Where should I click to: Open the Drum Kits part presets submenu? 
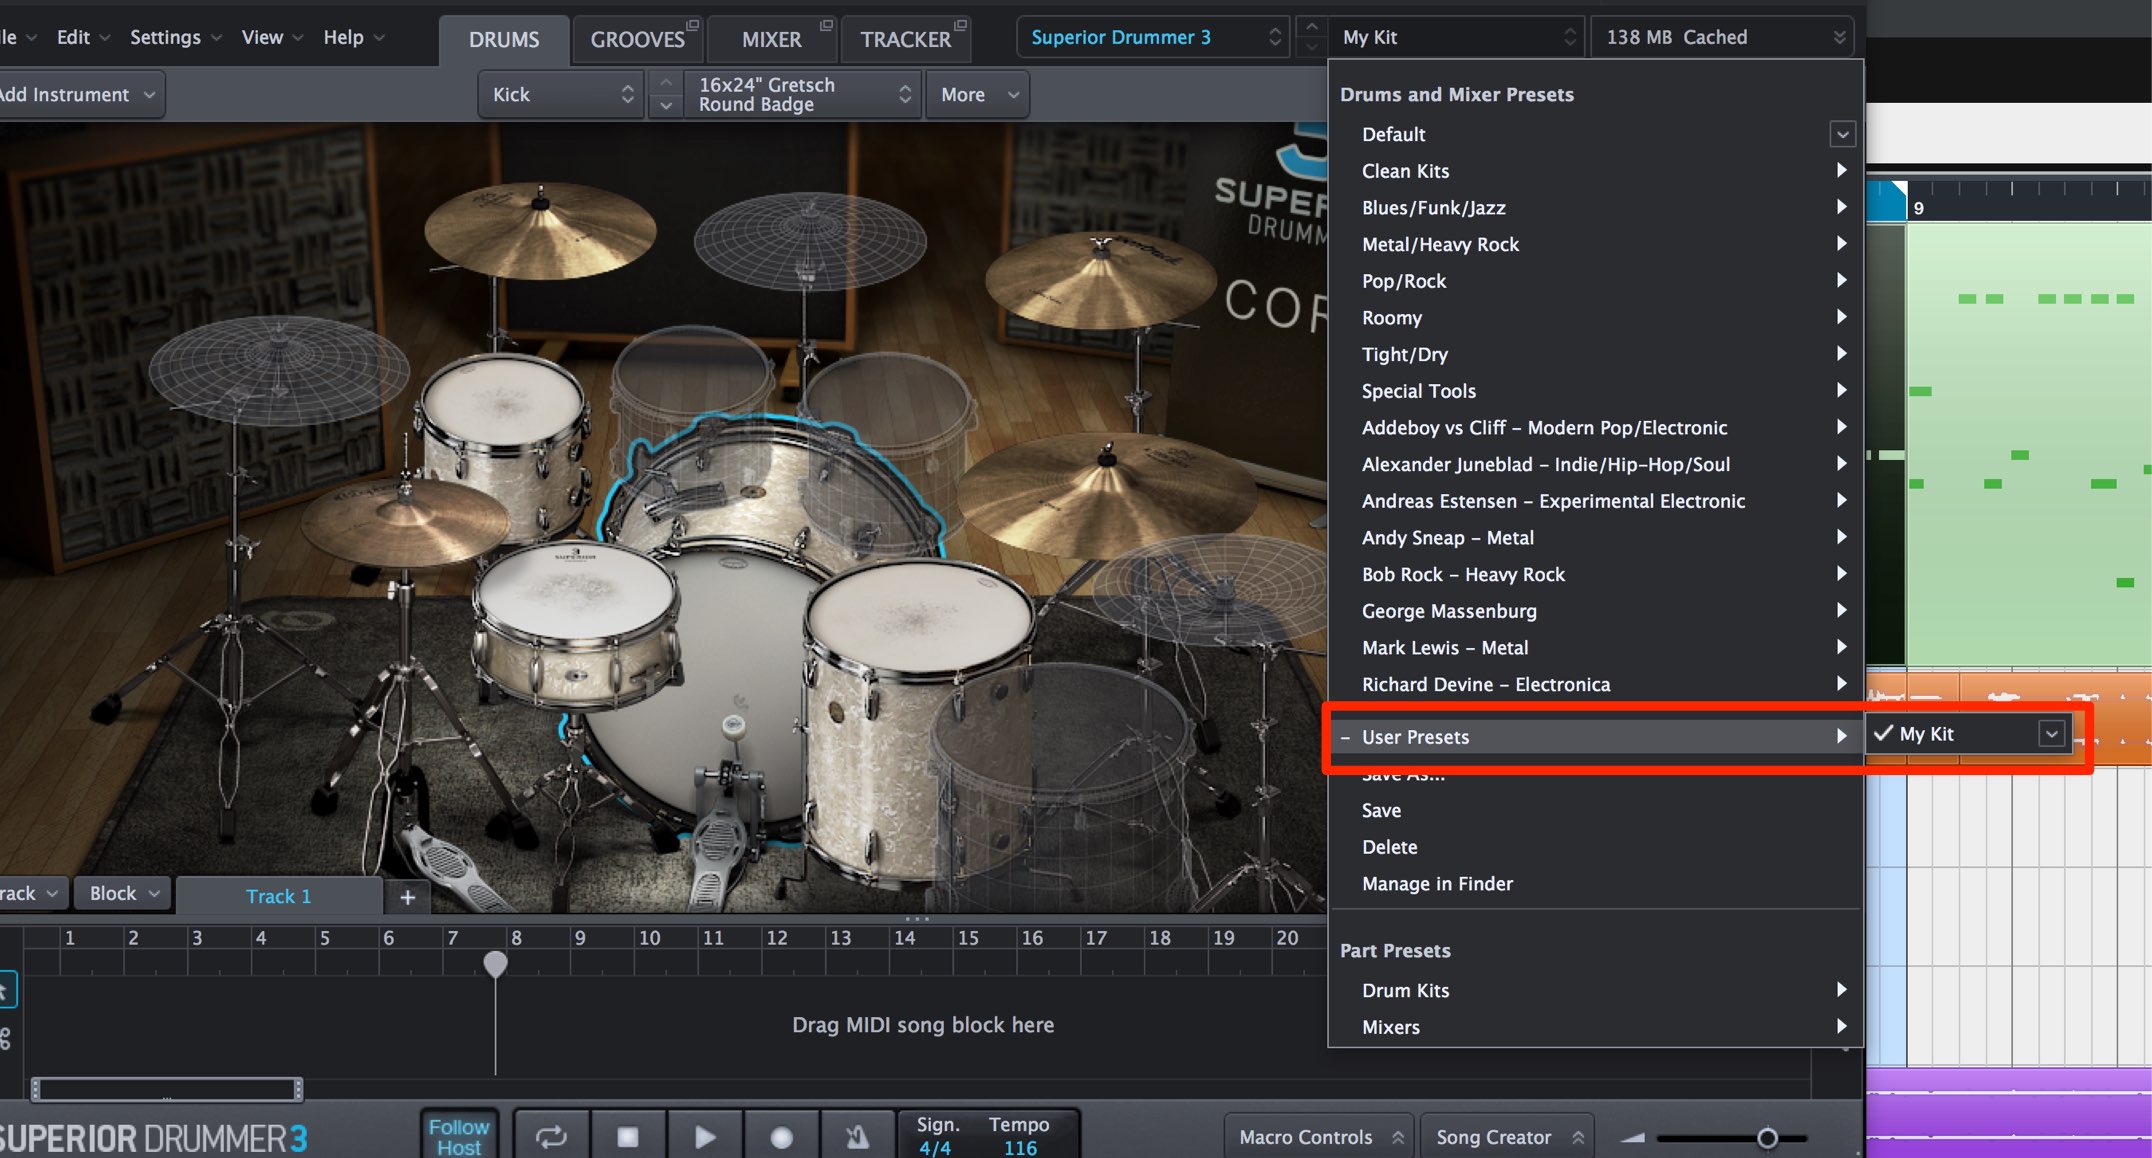[1596, 990]
